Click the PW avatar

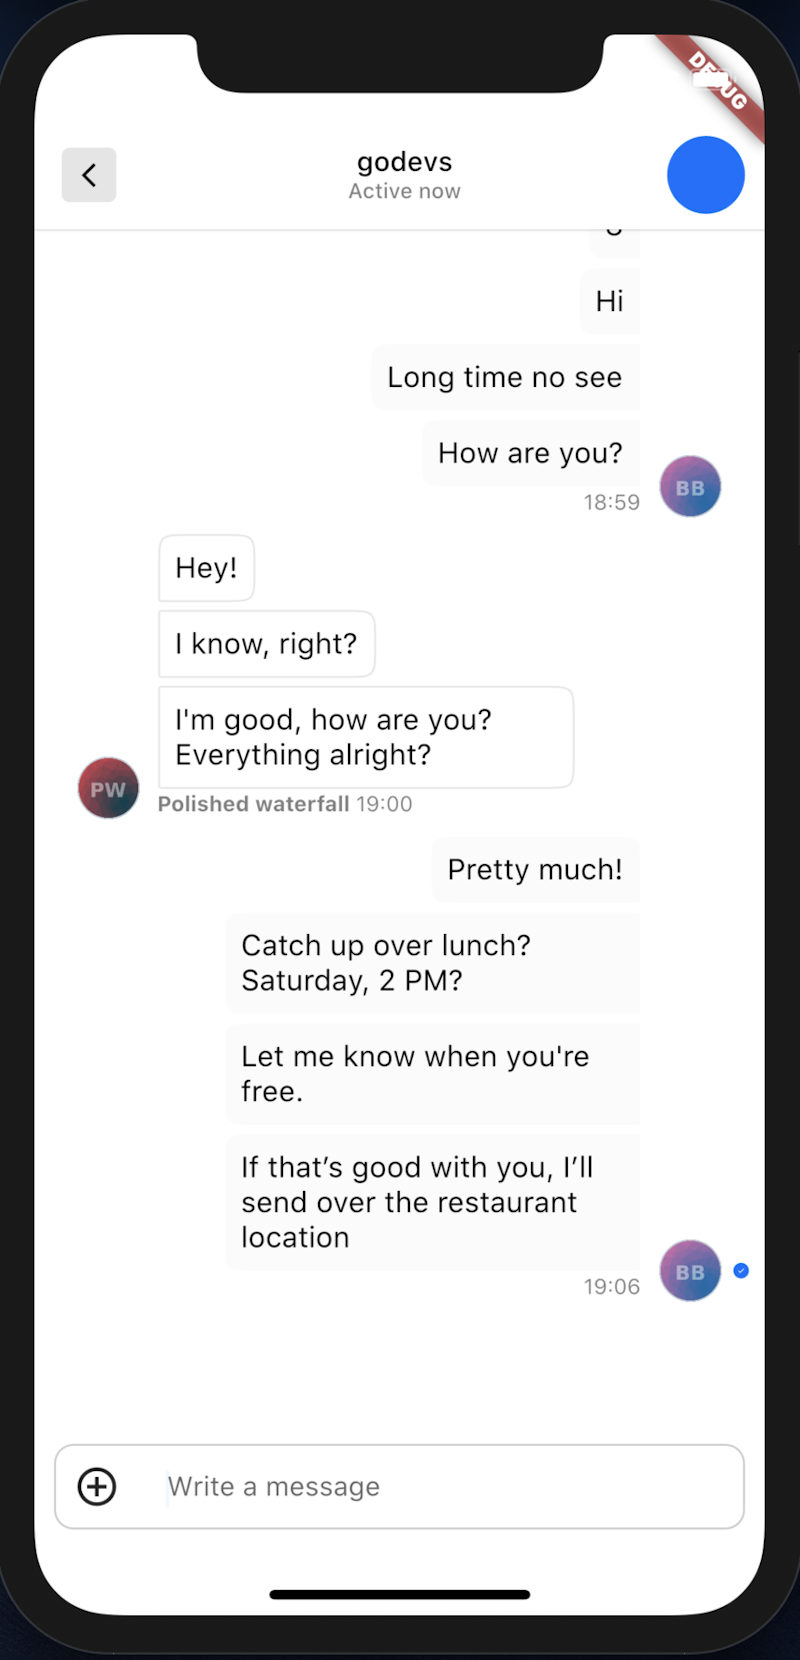tap(108, 788)
